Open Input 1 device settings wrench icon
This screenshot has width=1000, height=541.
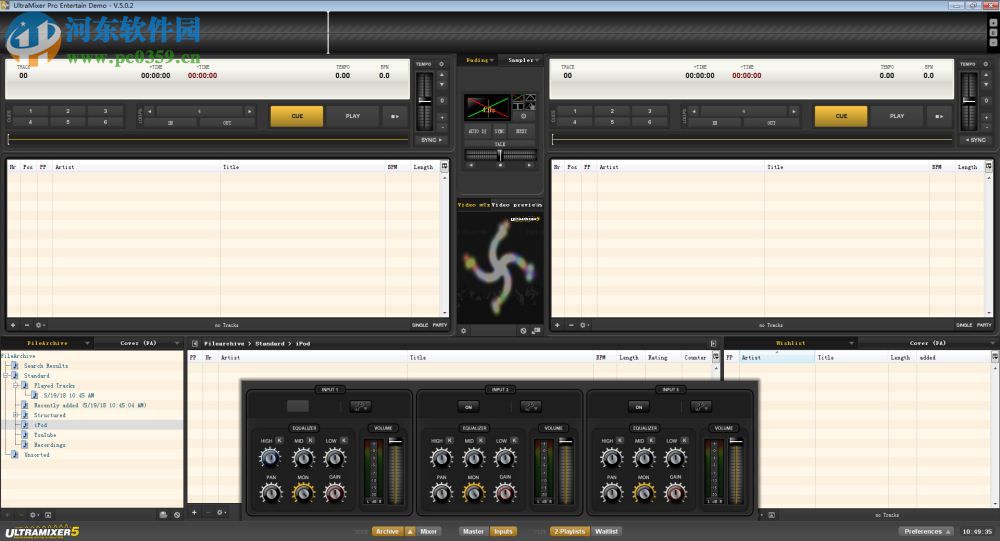tap(360, 406)
